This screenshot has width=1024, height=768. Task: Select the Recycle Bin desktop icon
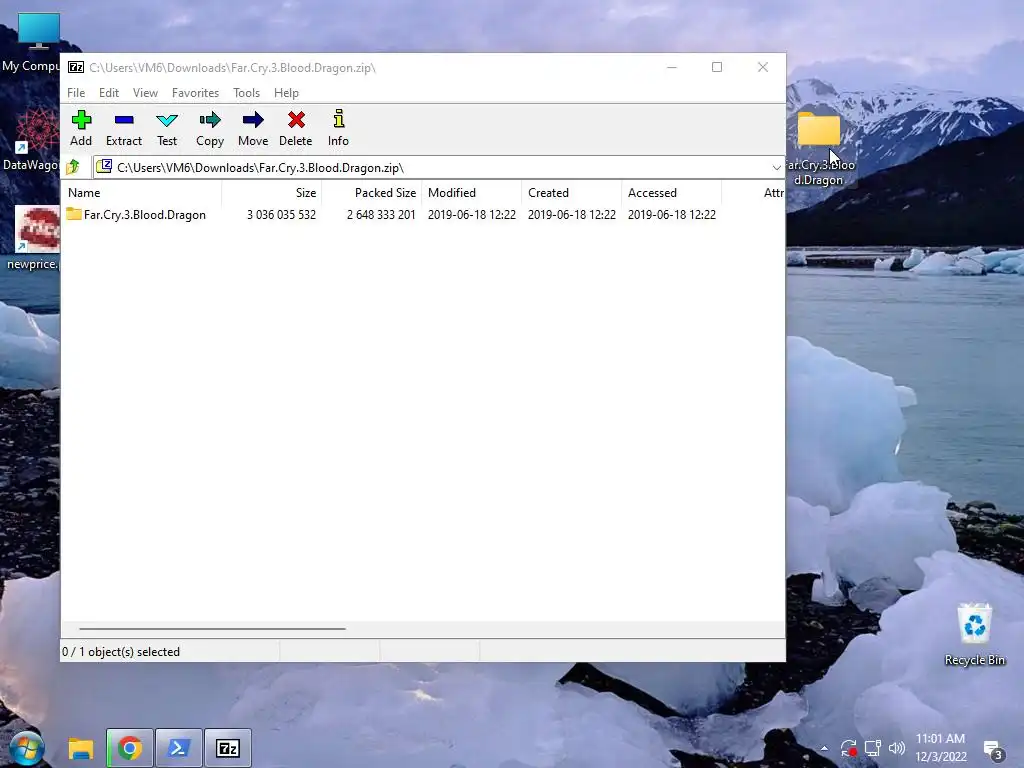pyautogui.click(x=974, y=634)
